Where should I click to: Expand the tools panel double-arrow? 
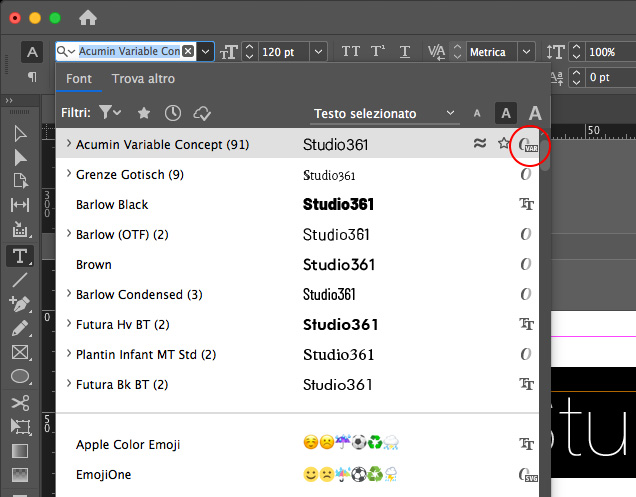pos(9,100)
